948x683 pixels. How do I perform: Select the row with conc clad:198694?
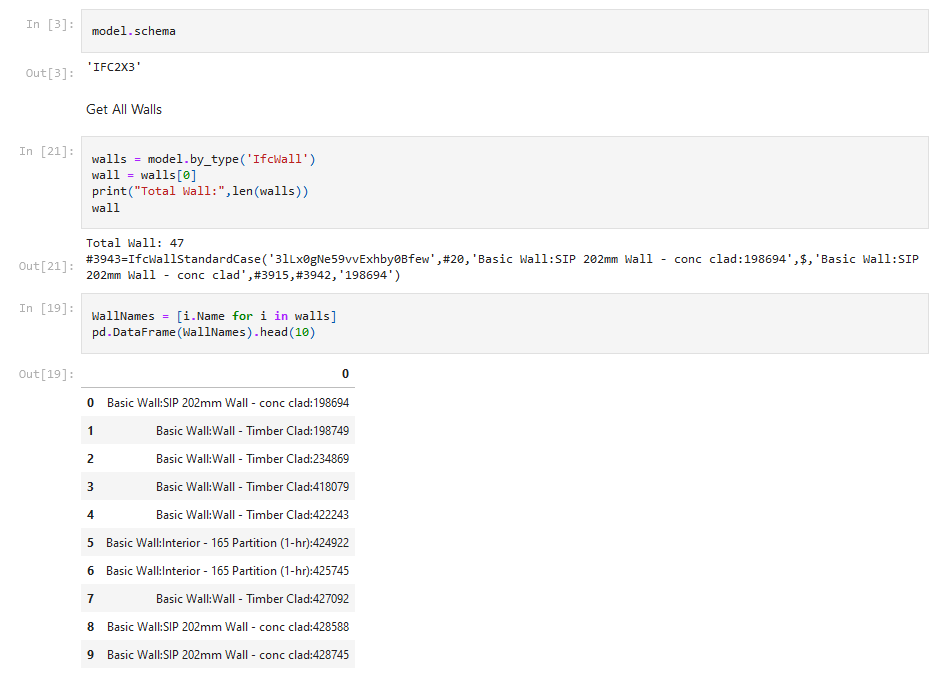tap(228, 403)
